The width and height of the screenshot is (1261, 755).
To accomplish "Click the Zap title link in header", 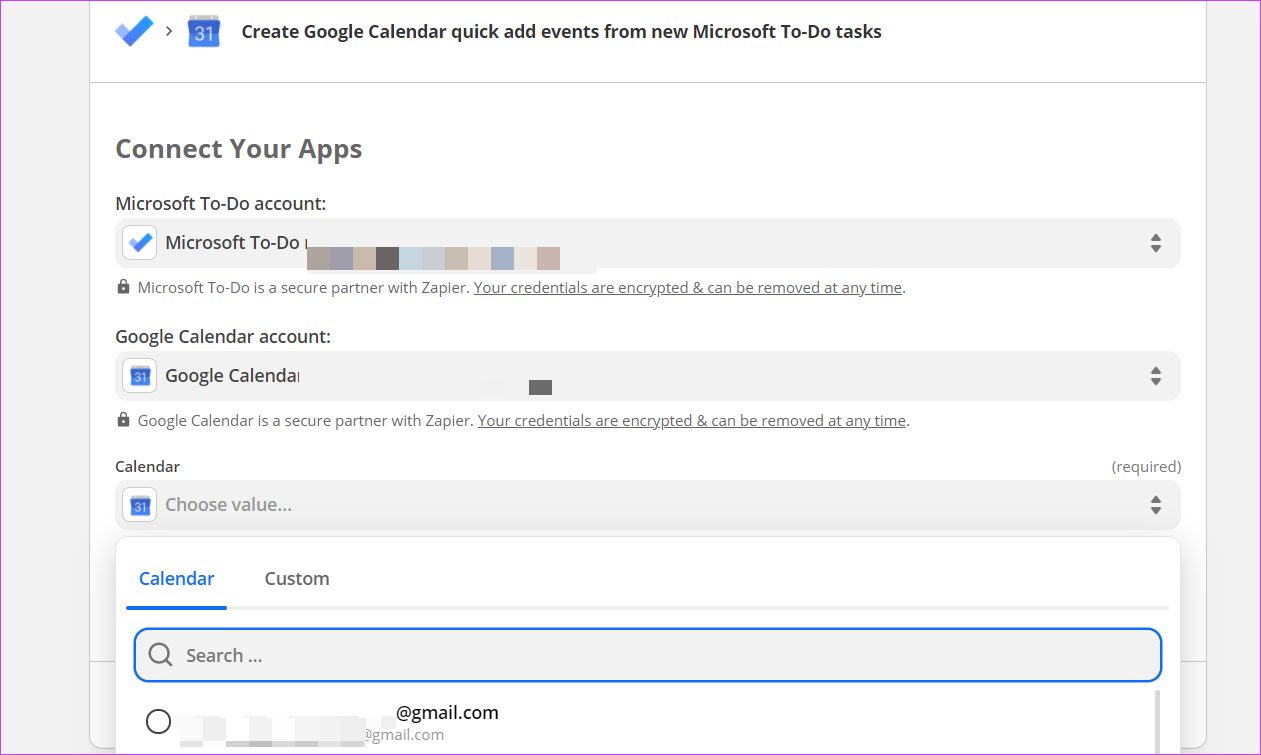I will coord(560,31).
